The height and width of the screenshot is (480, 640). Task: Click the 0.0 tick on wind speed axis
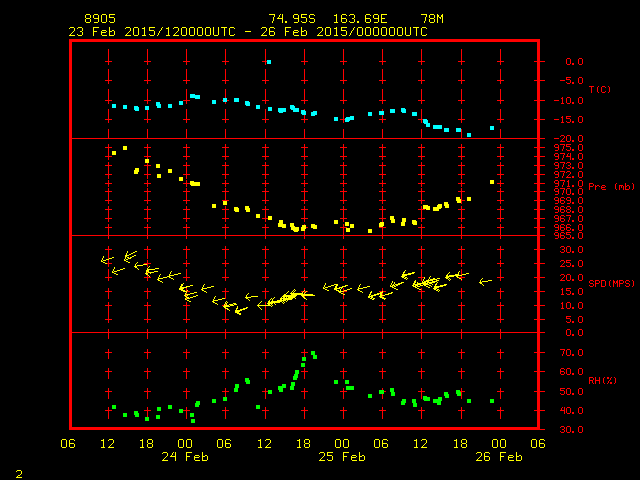574,333
